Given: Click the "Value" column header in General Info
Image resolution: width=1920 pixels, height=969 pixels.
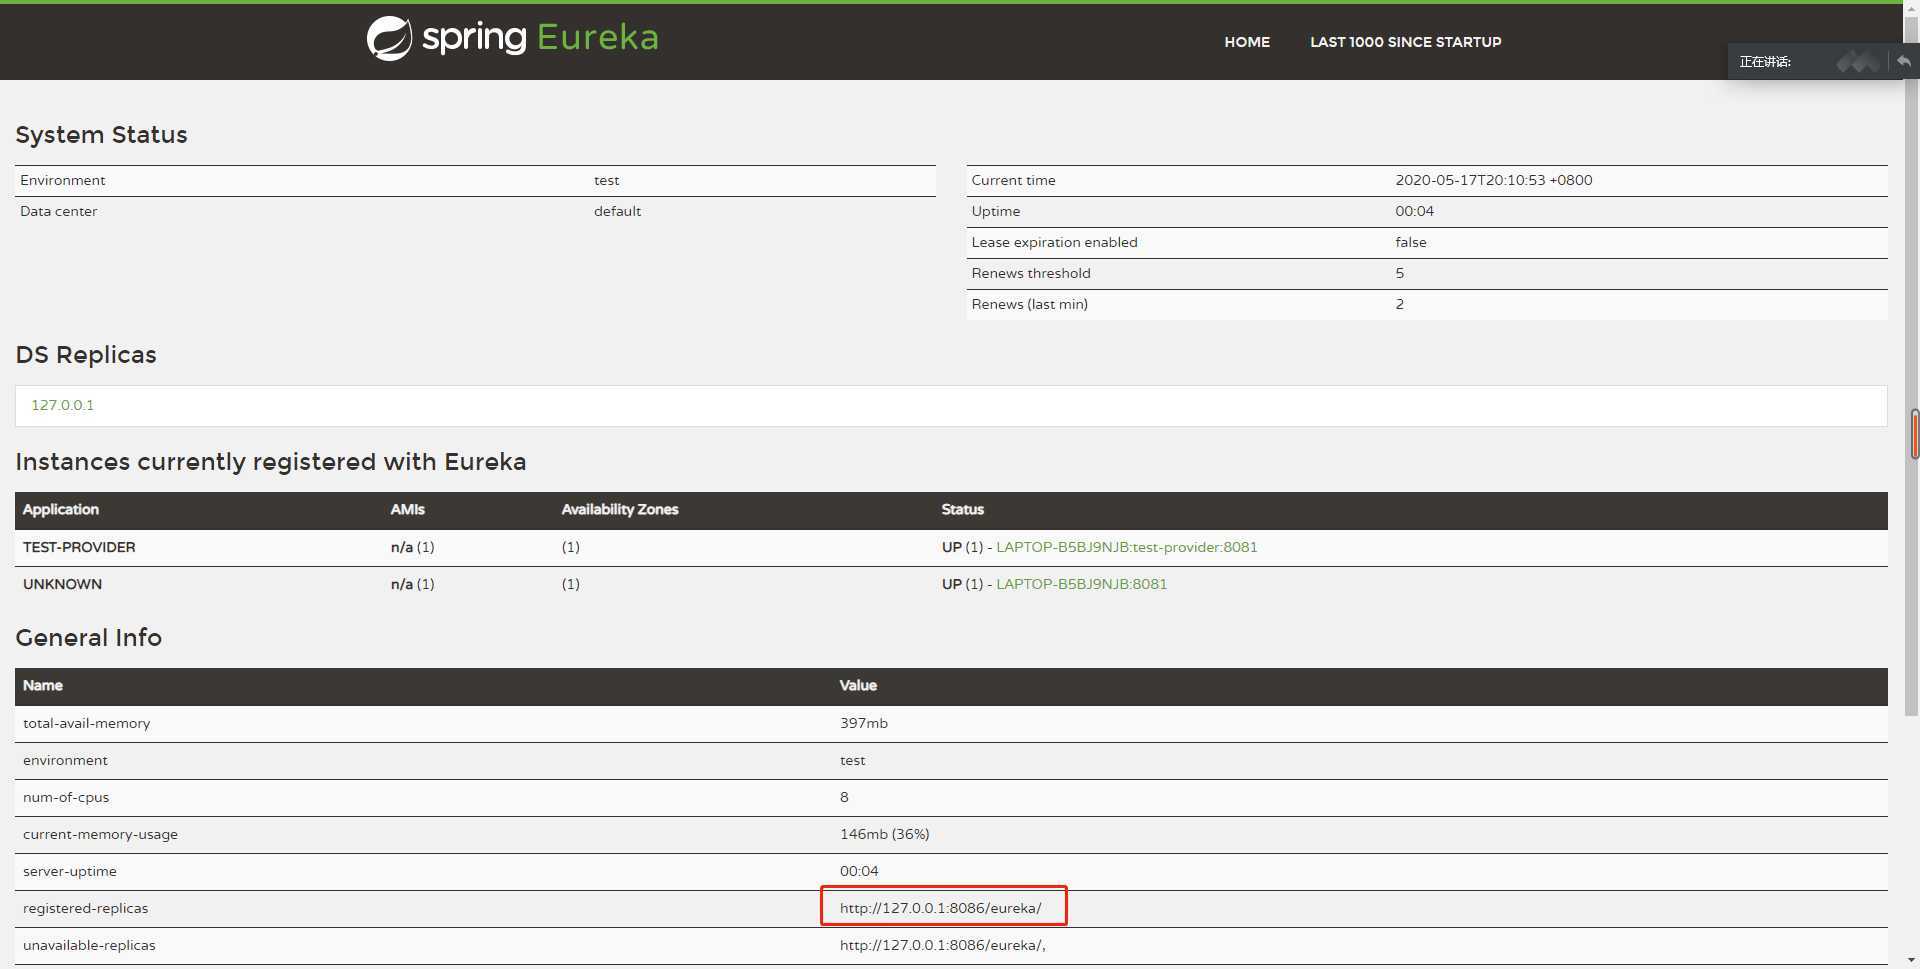Looking at the screenshot, I should point(858,686).
